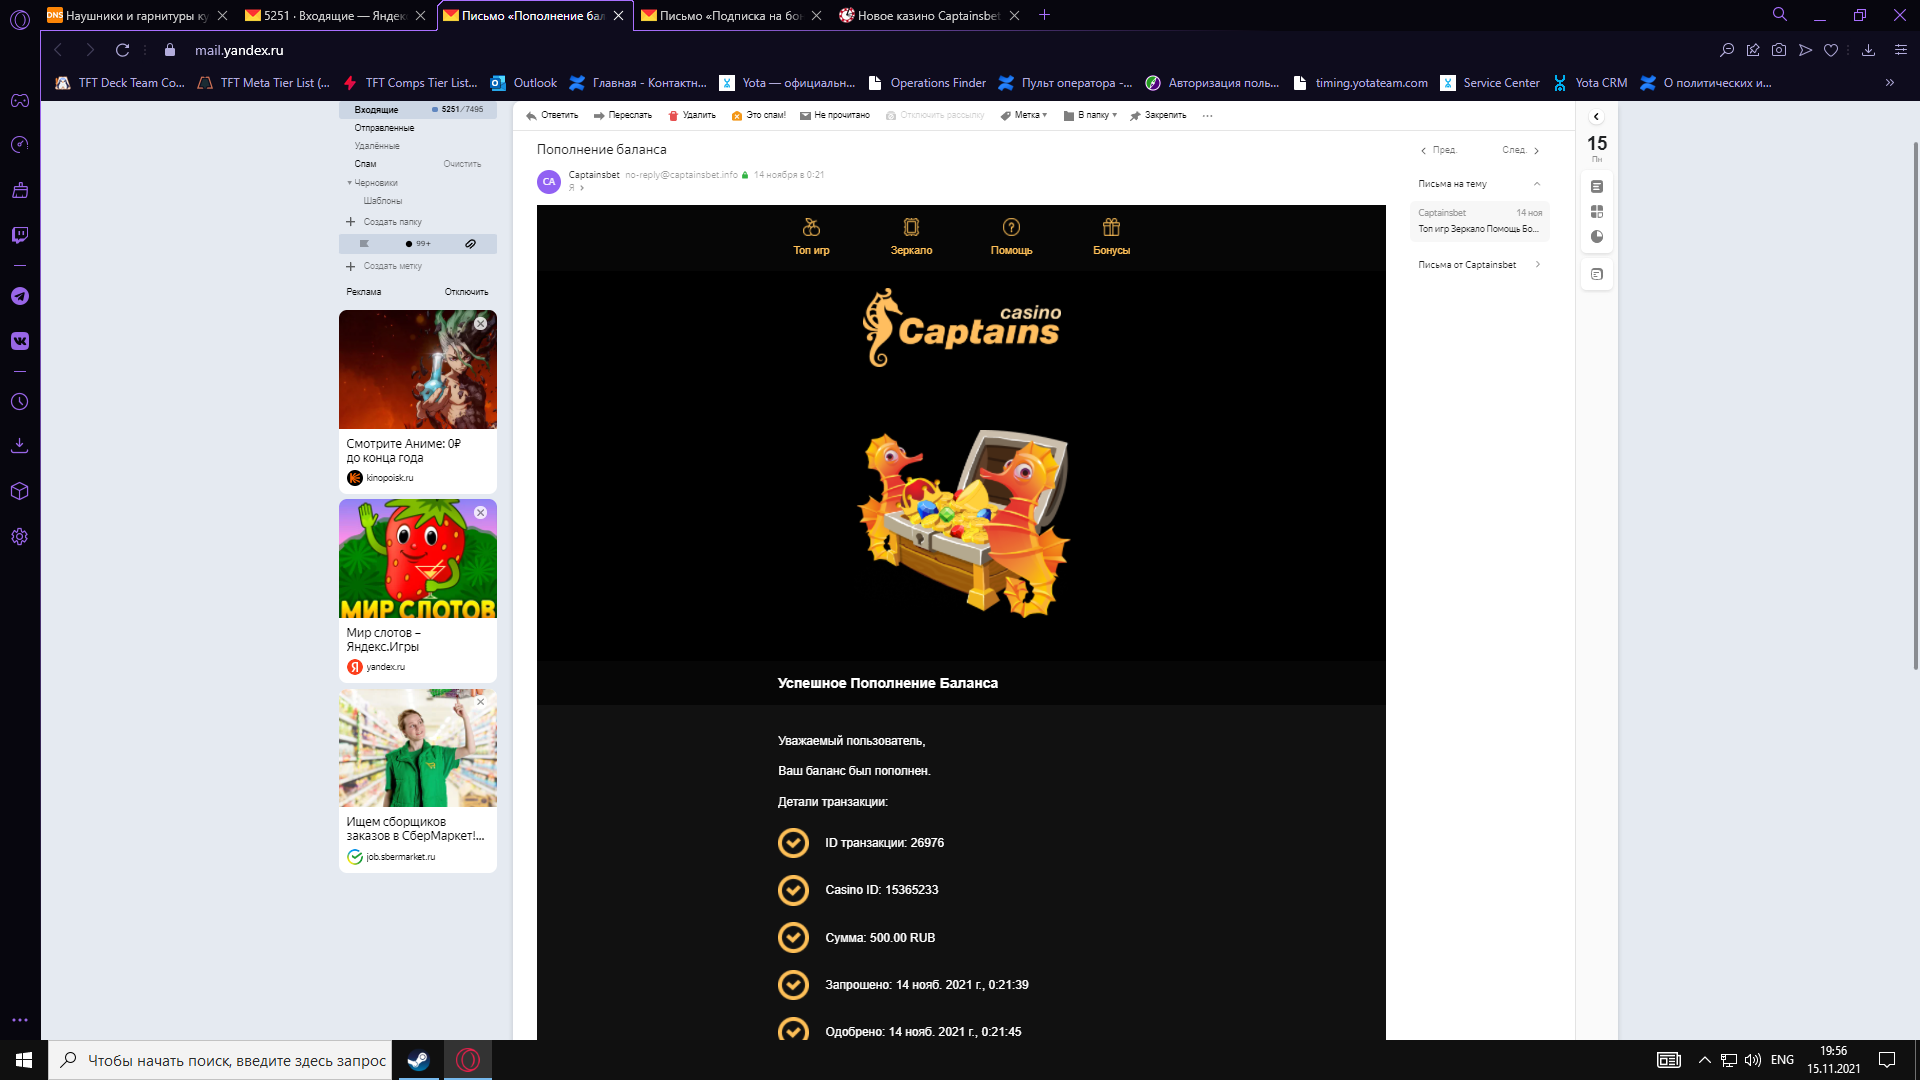
Task: Click Отключить next to Реклама
Action: [x=466, y=292]
